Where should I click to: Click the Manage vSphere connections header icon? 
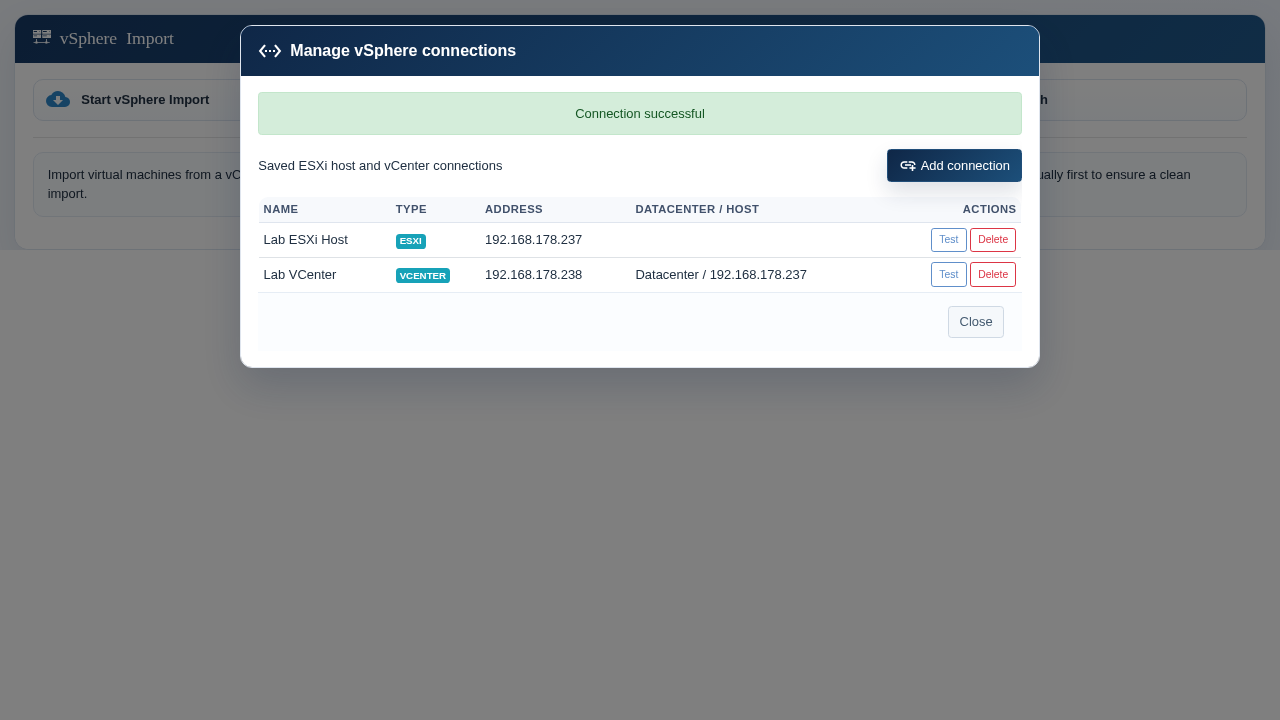270,51
